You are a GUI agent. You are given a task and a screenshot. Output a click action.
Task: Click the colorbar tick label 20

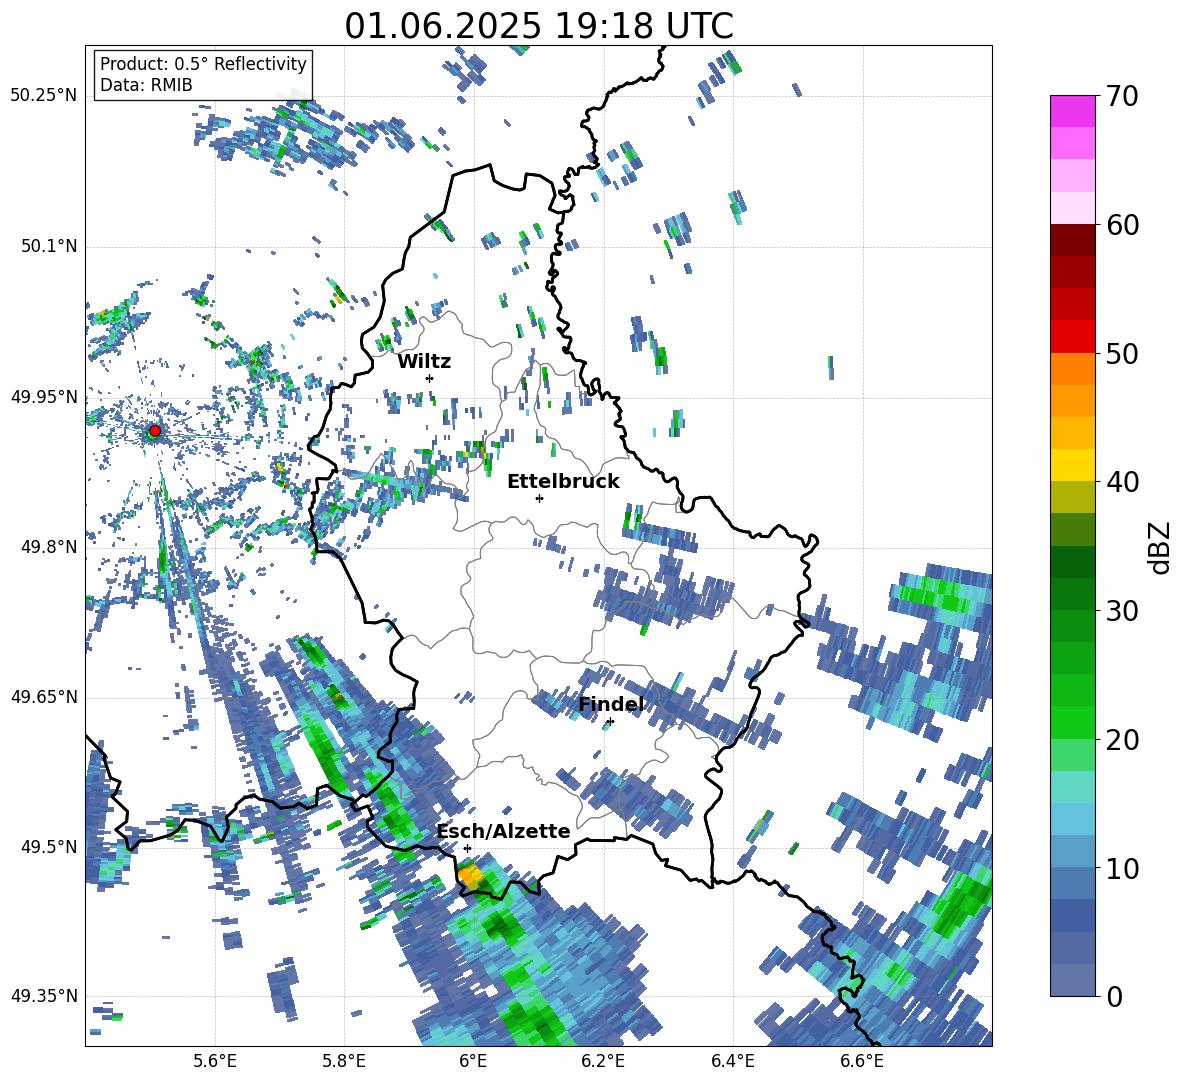tap(1121, 740)
